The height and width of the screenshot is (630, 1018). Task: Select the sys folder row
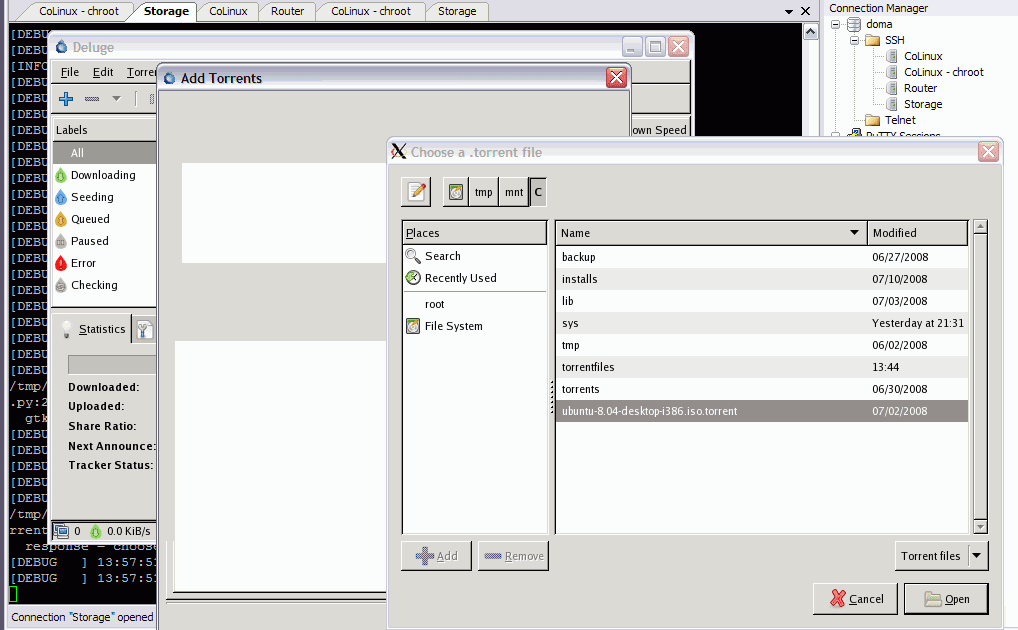pyautogui.click(x=762, y=323)
